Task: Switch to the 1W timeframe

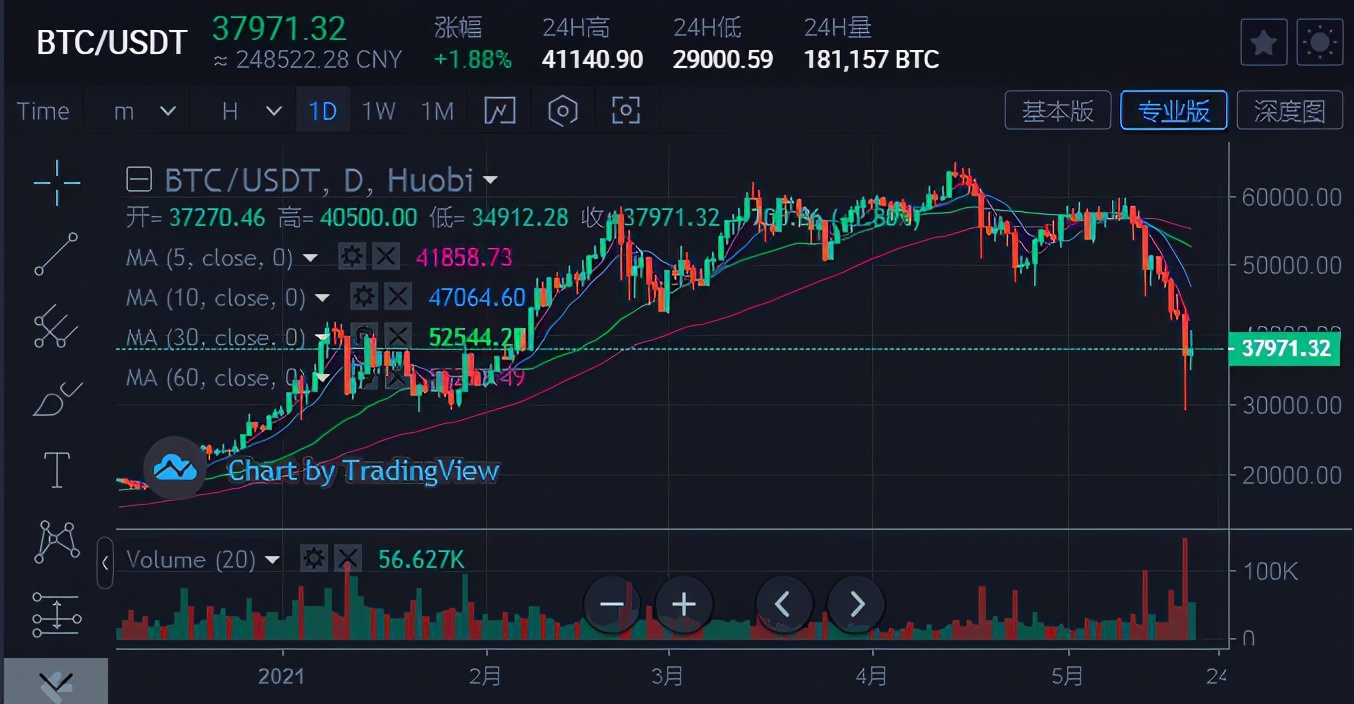Action: 378,111
